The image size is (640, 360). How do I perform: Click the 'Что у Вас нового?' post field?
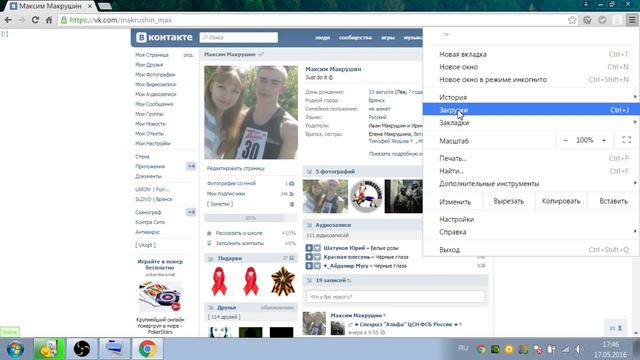395,297
